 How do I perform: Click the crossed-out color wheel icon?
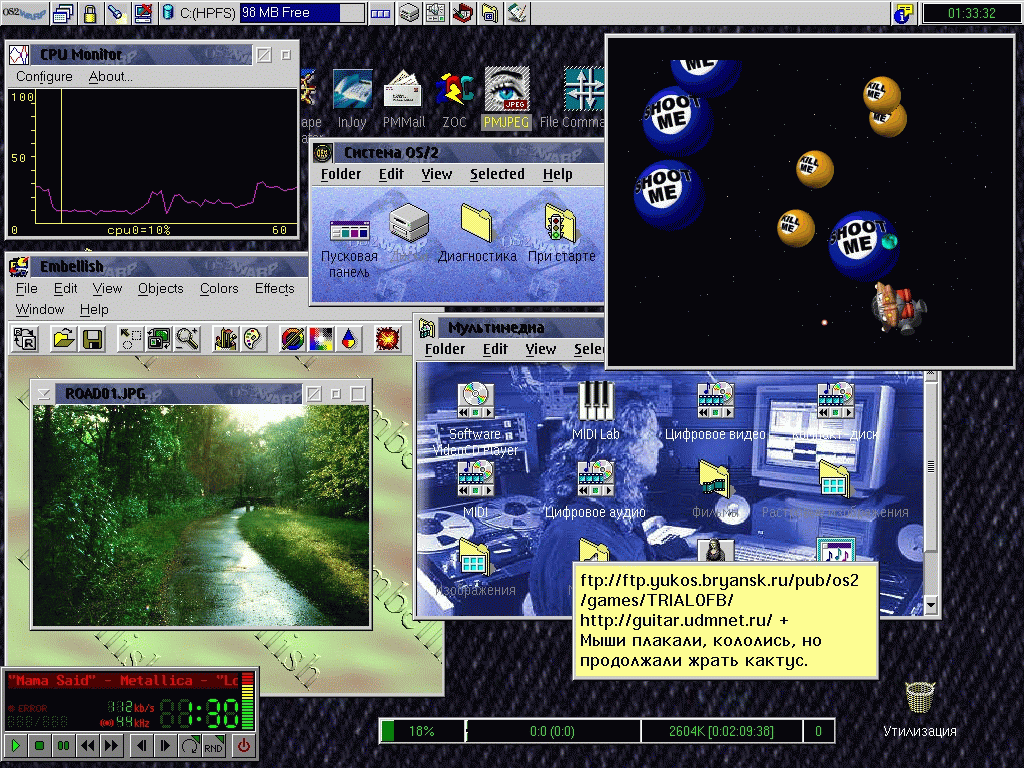coord(292,339)
